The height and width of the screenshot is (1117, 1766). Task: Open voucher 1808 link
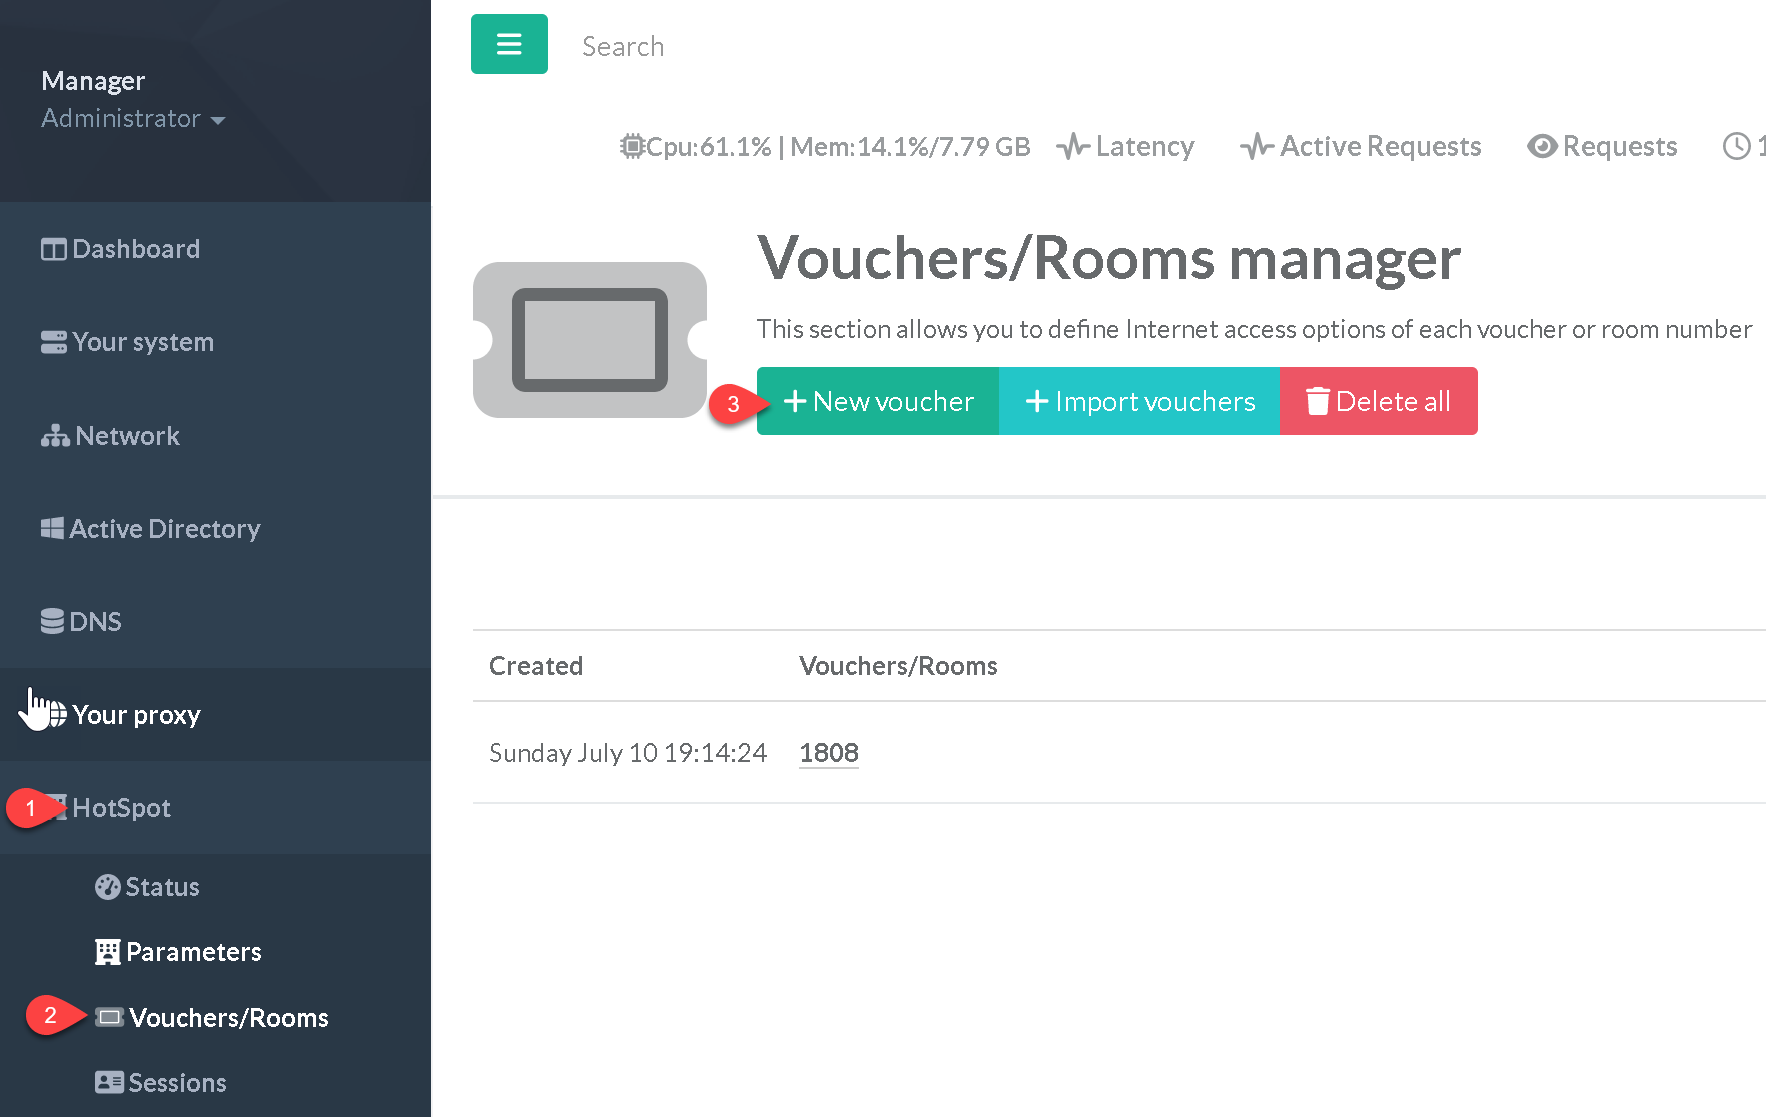coord(828,753)
